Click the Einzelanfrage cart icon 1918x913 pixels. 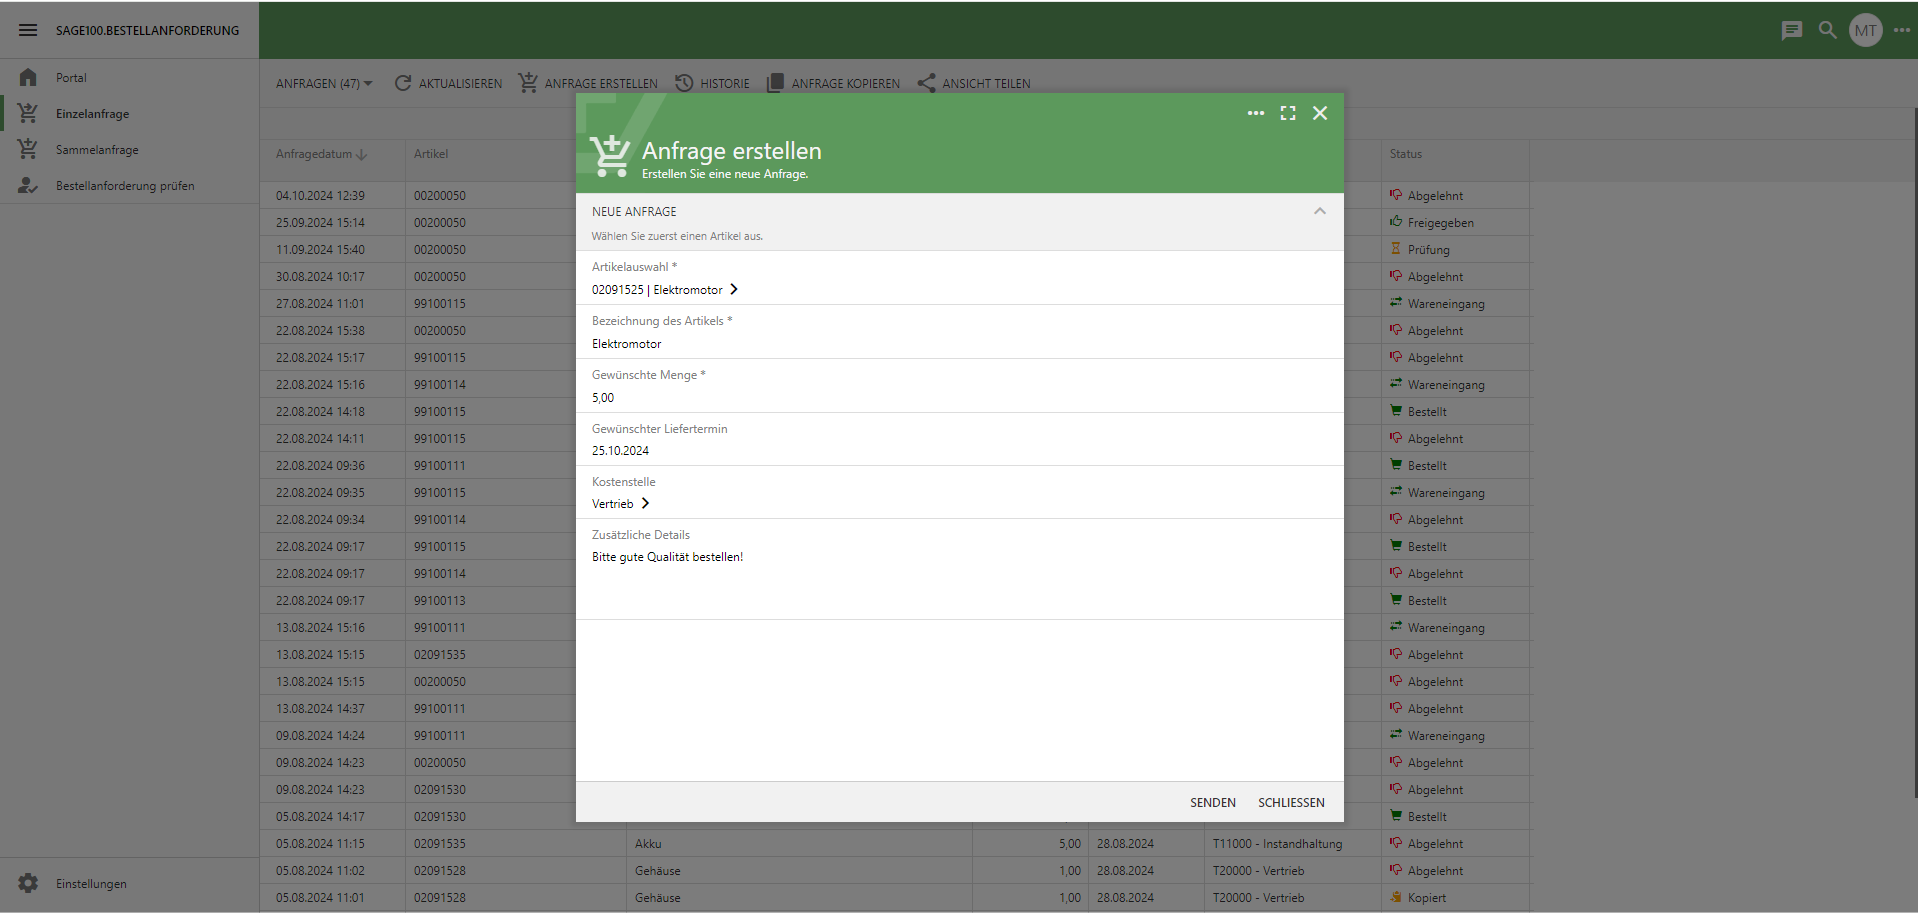click(28, 113)
